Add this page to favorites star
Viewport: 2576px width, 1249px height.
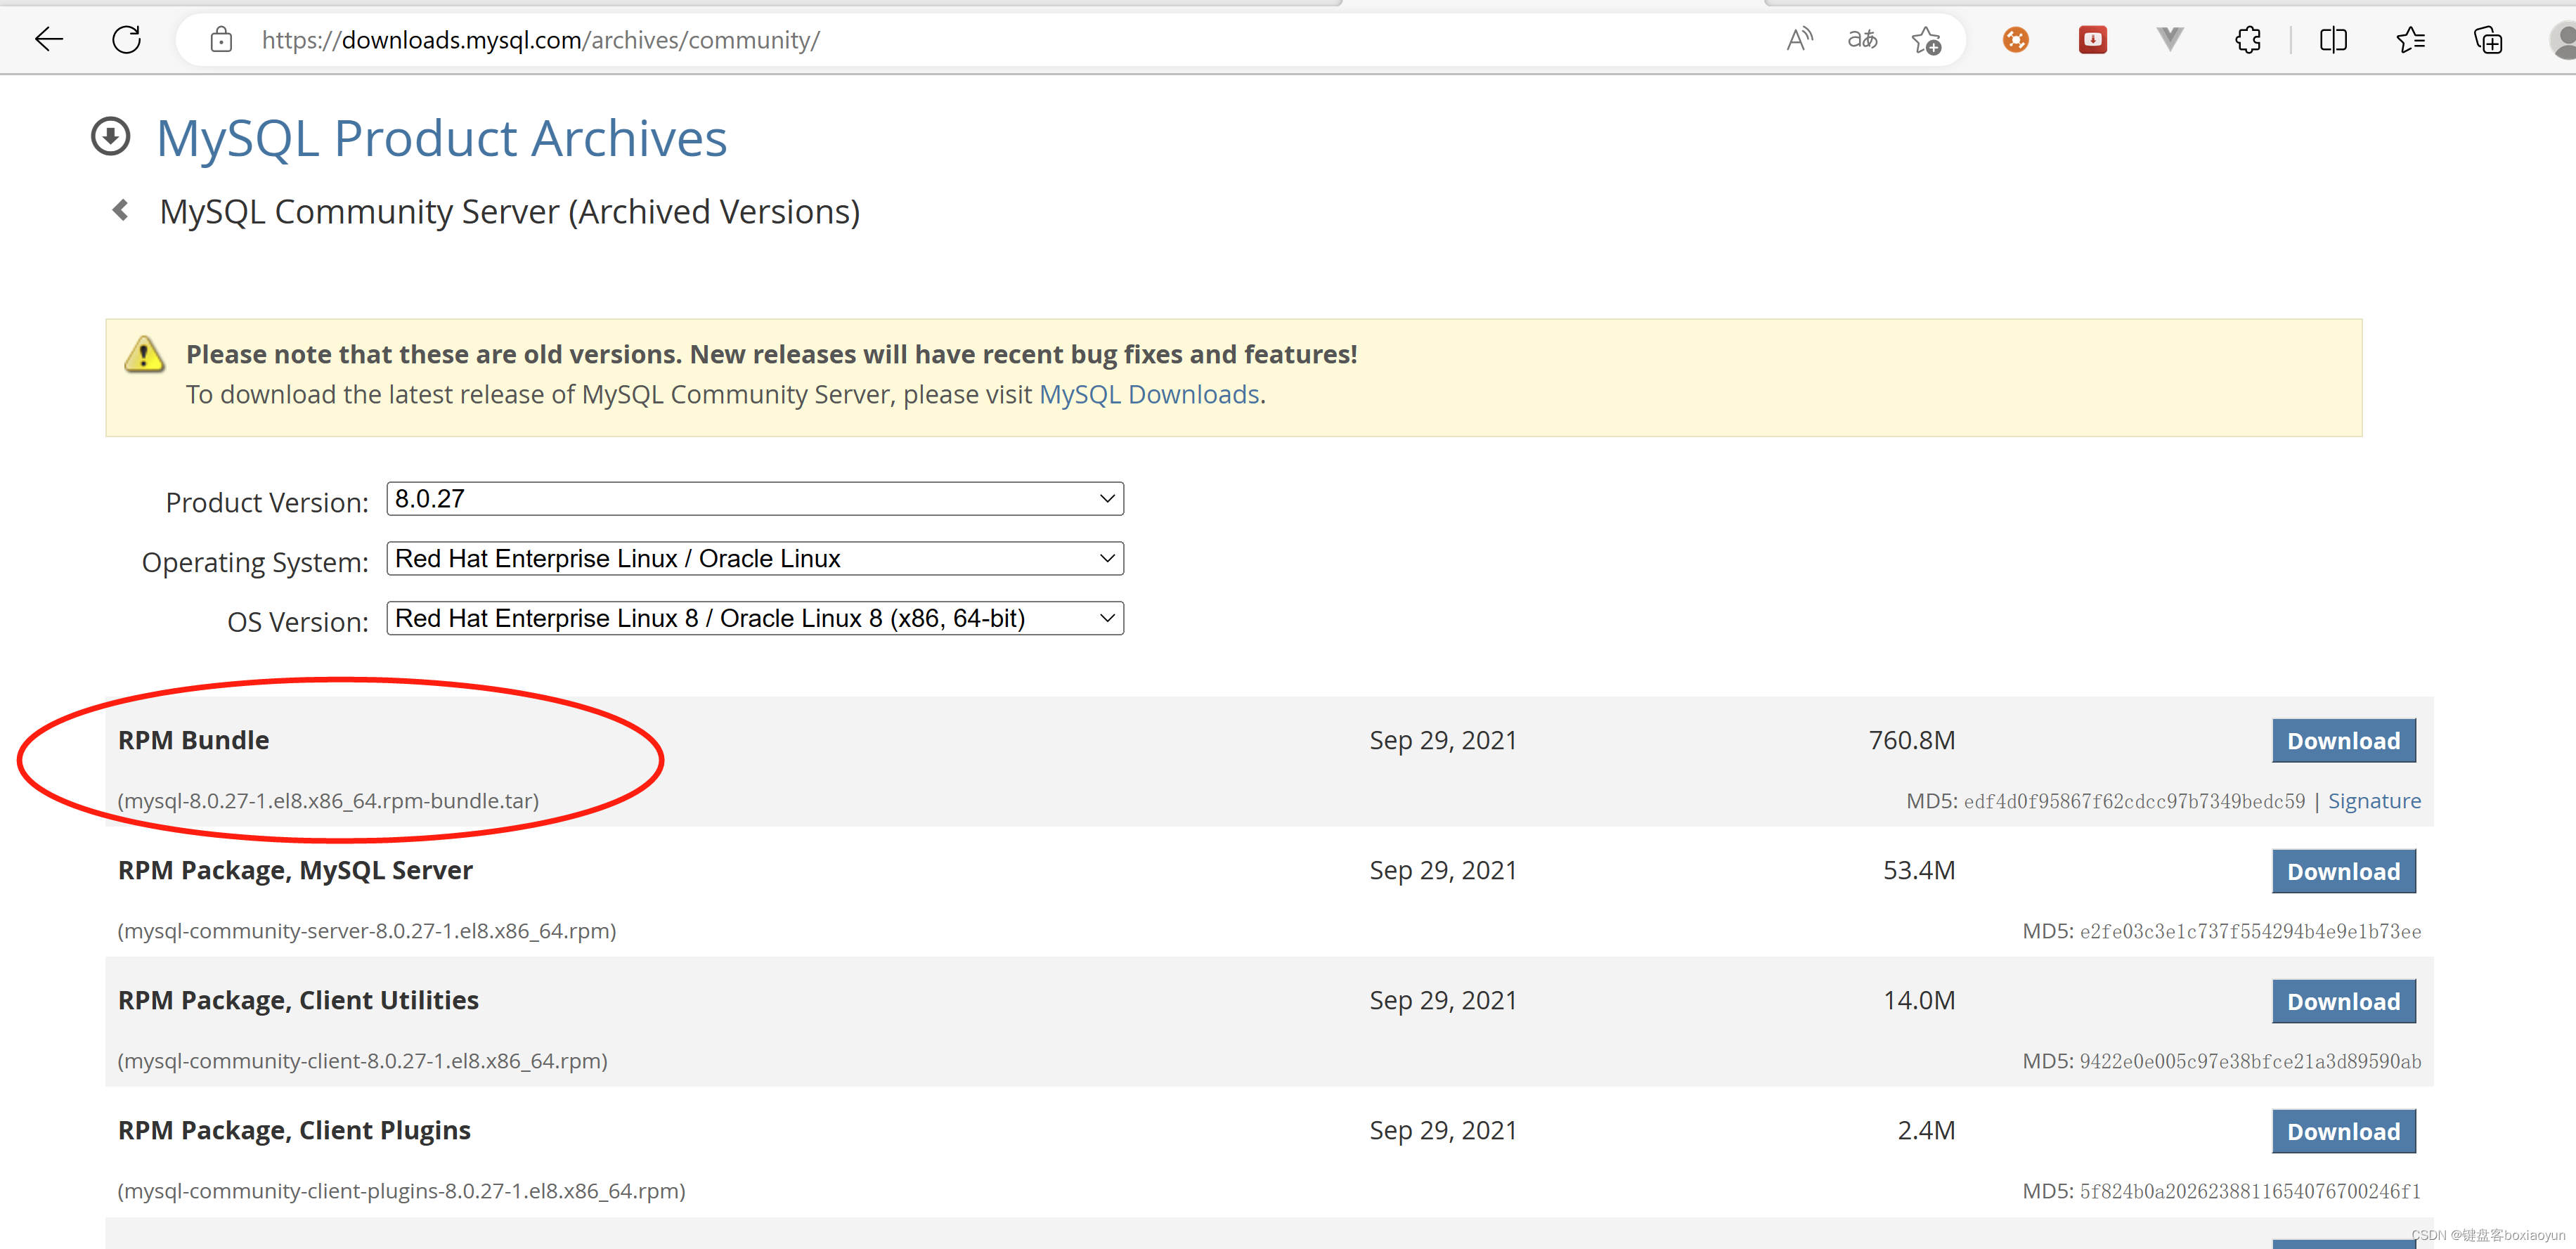1926,40
